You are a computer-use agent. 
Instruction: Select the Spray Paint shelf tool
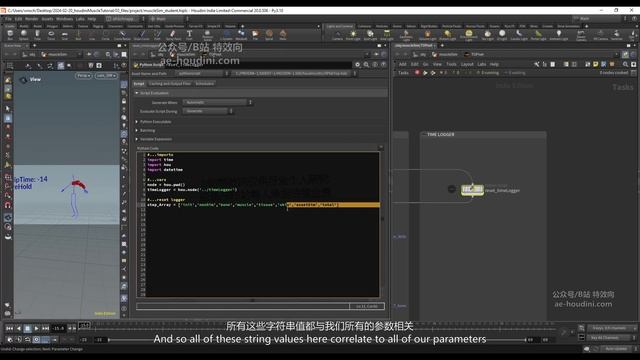click(173, 35)
